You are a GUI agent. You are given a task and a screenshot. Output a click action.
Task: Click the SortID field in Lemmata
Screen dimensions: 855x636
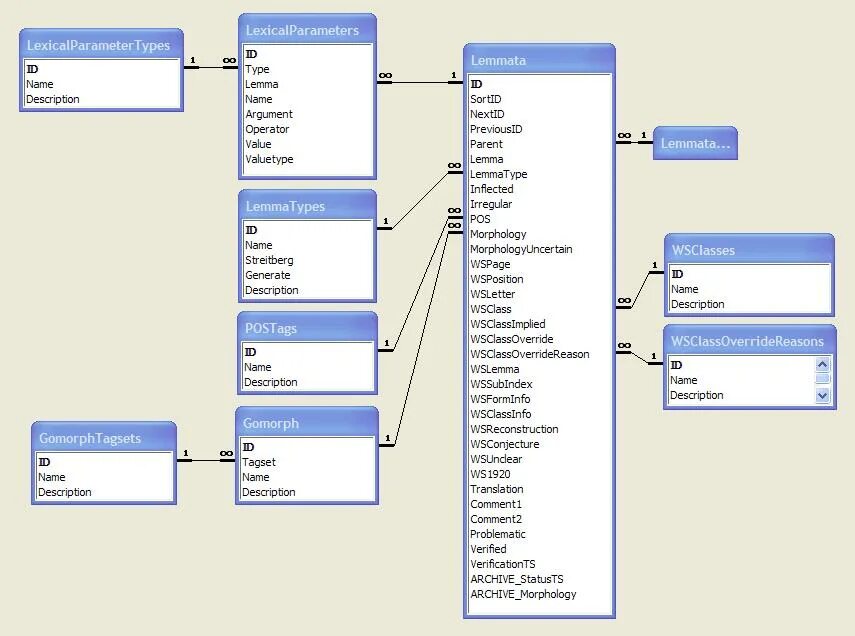pyautogui.click(x=540, y=99)
